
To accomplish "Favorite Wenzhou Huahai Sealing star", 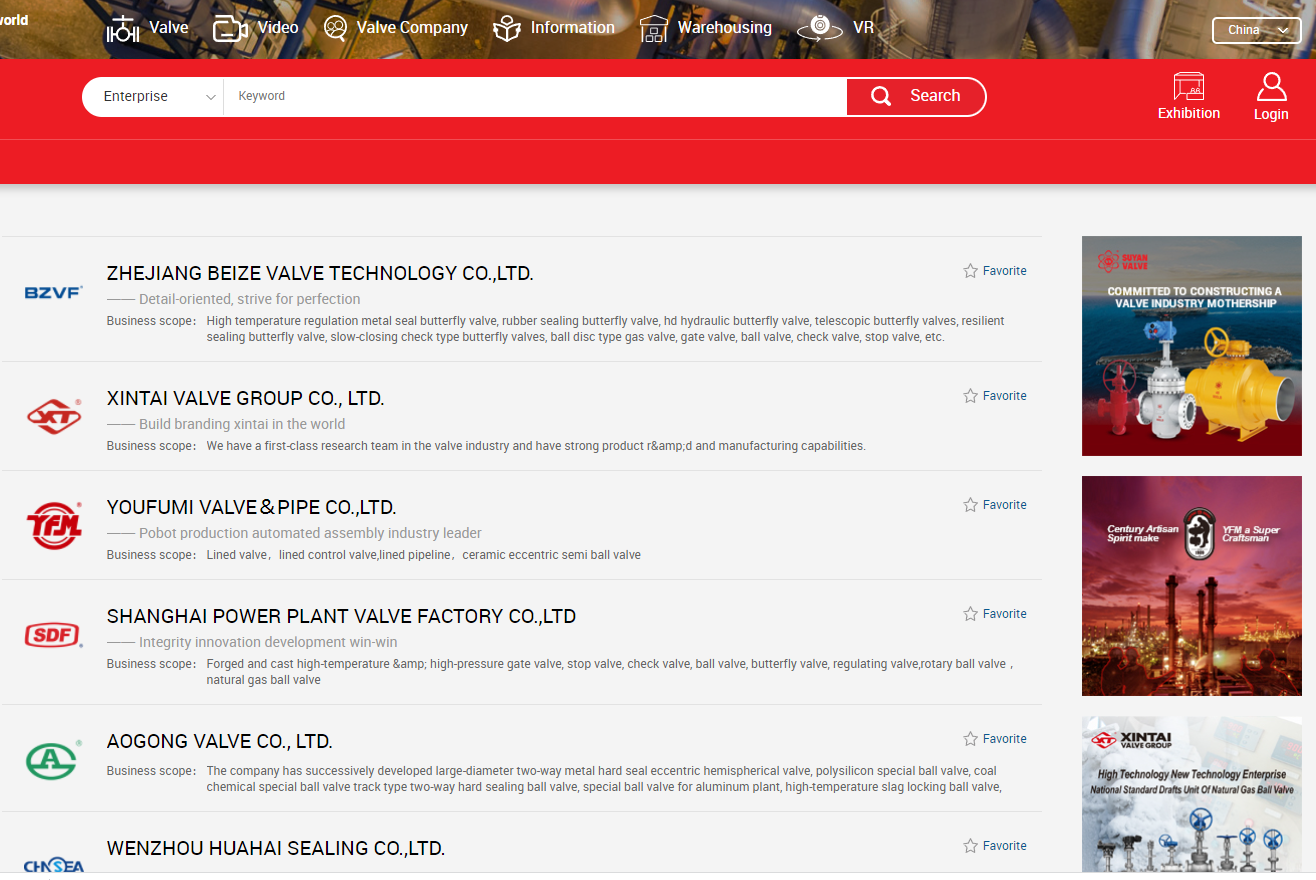I will pyautogui.click(x=970, y=846).
